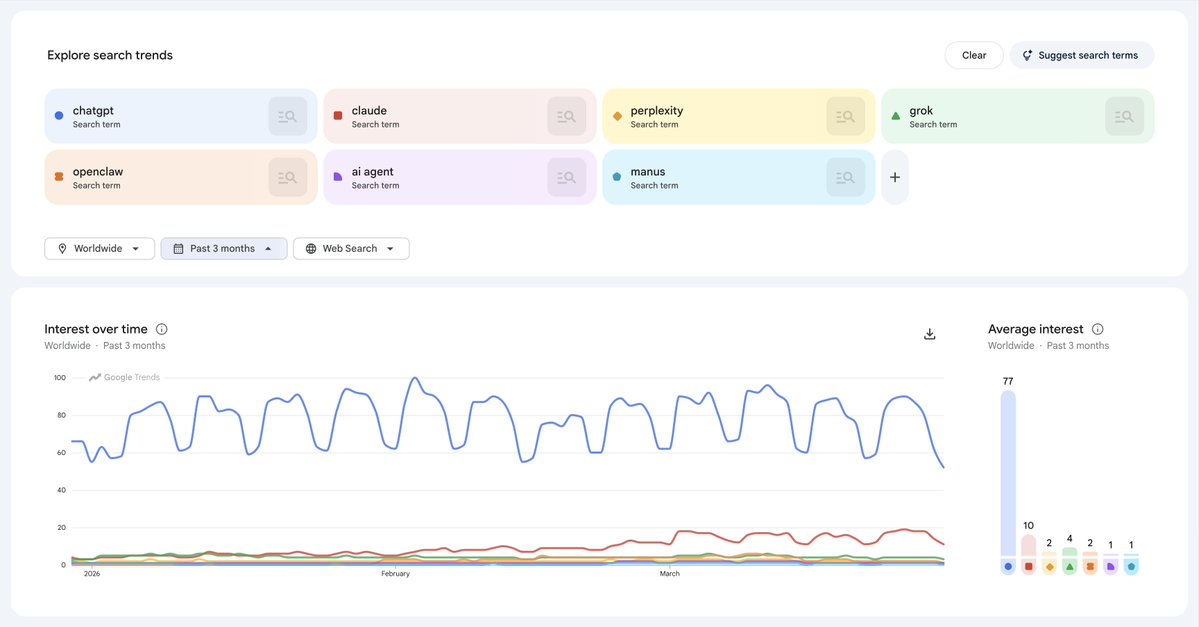
Task: Click the '77' value above chatgpt bar
Action: (x=1008, y=381)
